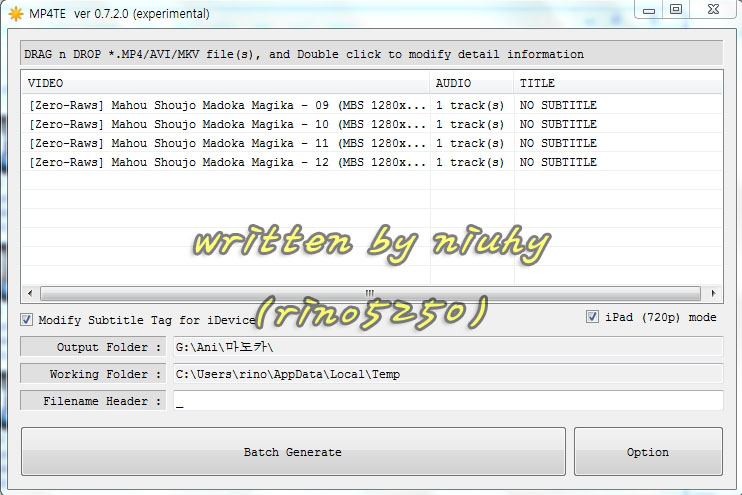
Task: Open the Option dialog button
Action: click(648, 451)
